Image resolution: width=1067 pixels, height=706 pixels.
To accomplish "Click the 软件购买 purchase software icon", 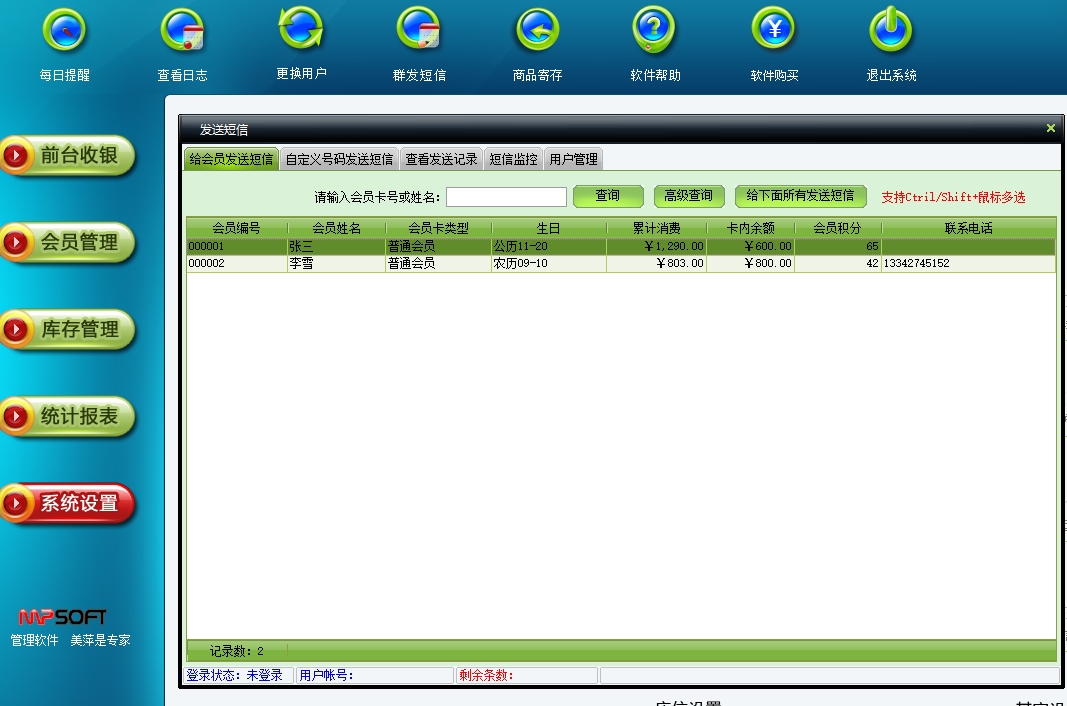I will [x=774, y=30].
